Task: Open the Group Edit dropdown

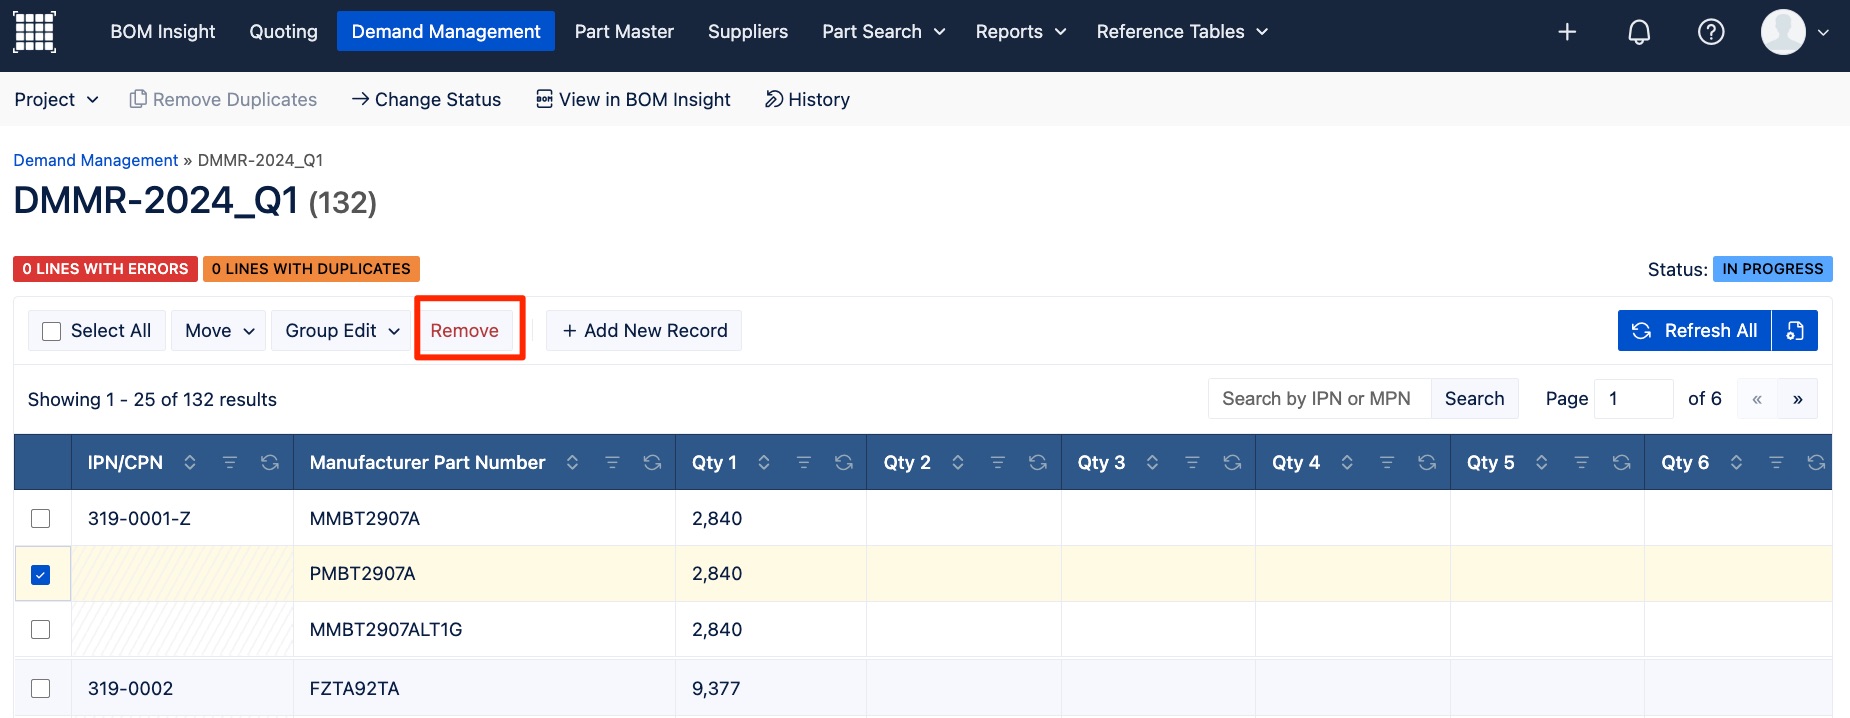Action: pyautogui.click(x=342, y=331)
